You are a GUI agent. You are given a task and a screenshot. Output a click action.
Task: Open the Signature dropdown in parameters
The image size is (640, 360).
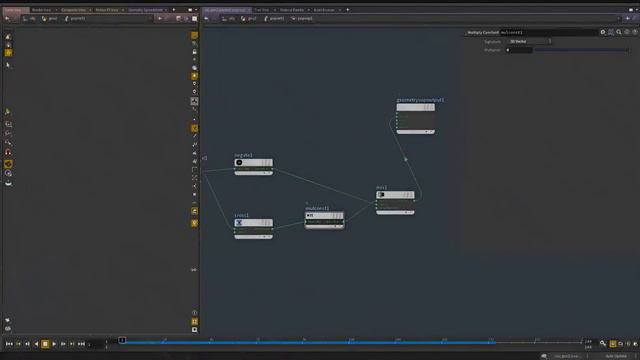point(530,42)
